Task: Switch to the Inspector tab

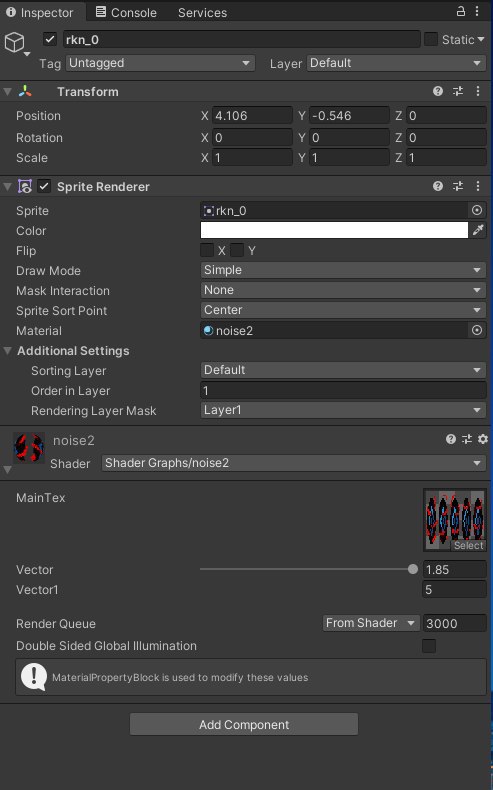Action: click(x=40, y=13)
